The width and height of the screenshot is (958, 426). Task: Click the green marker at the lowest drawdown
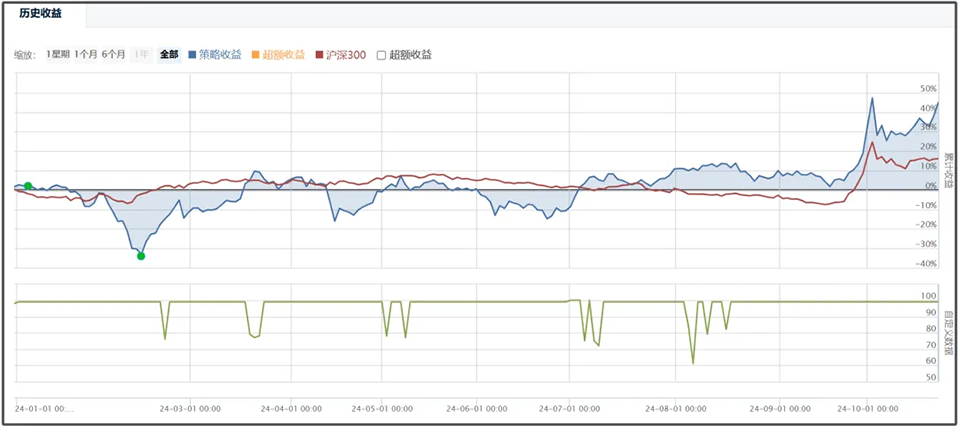pos(141,256)
